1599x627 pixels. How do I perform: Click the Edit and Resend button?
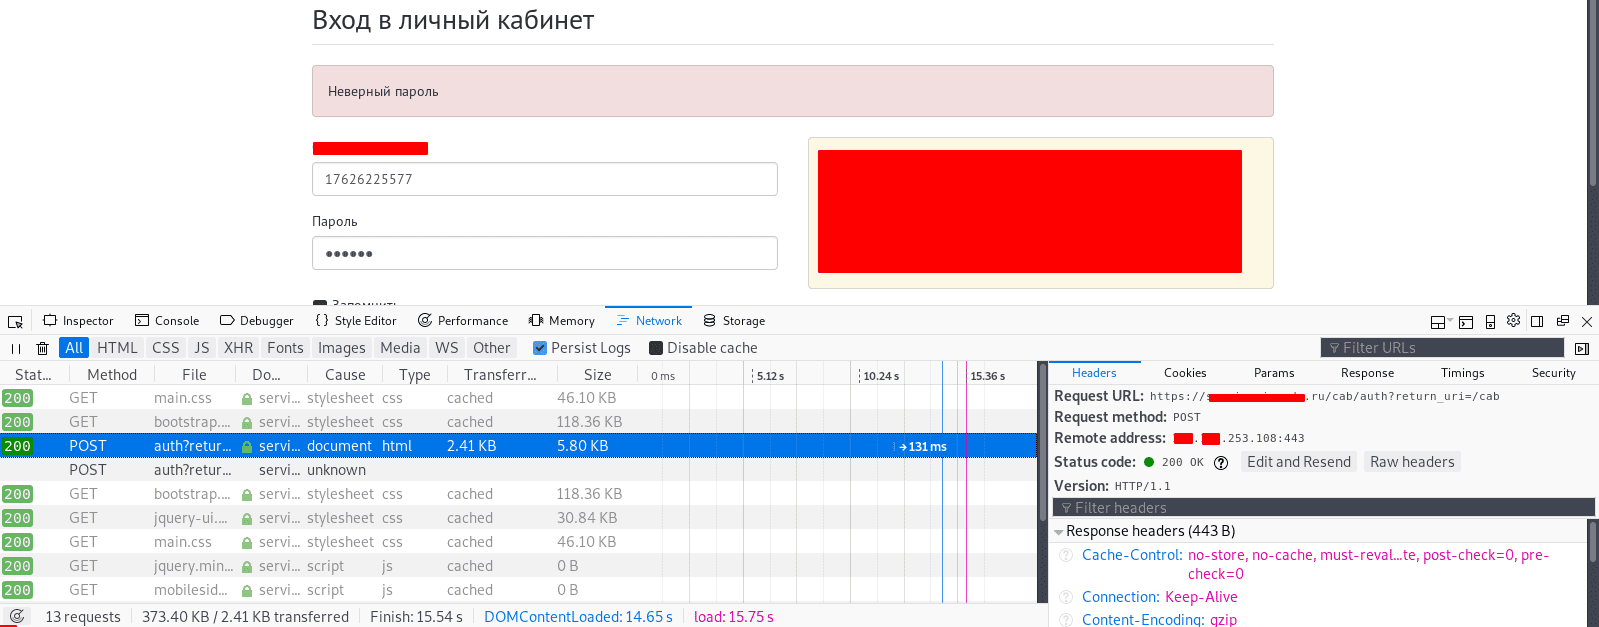(1298, 462)
